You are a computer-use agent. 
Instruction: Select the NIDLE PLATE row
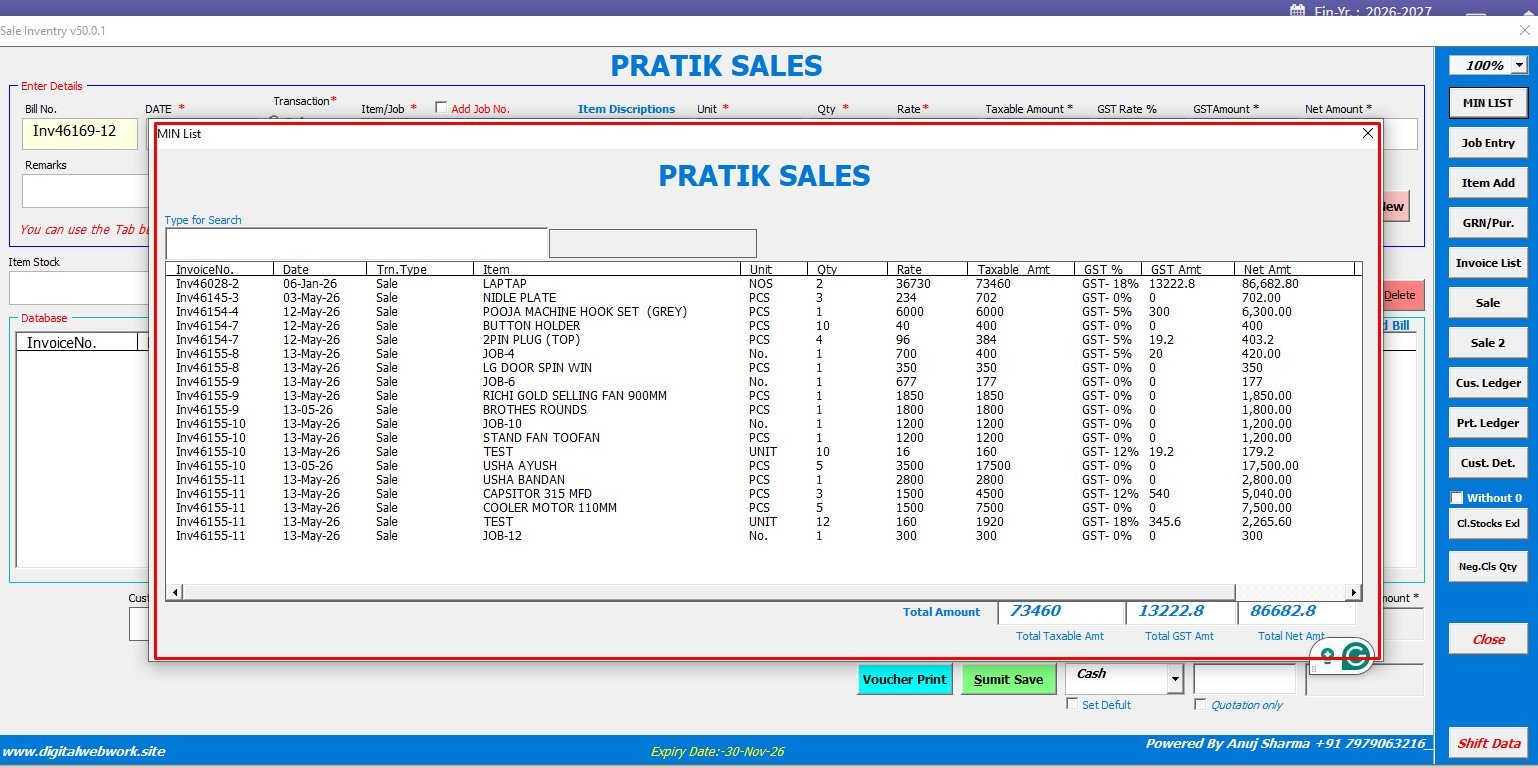point(764,298)
